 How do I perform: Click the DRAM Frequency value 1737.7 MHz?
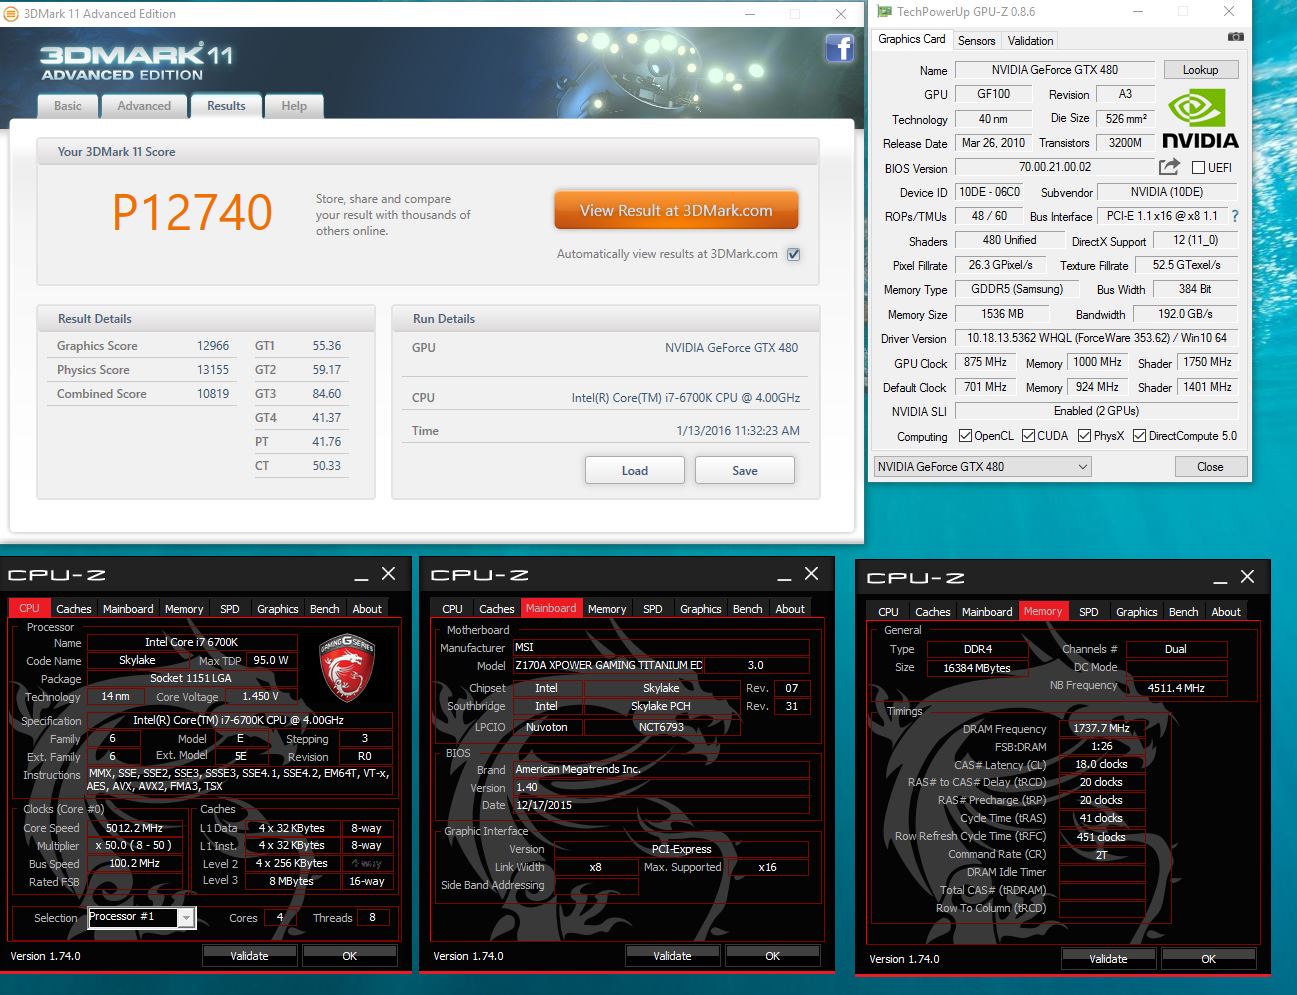point(1101,728)
